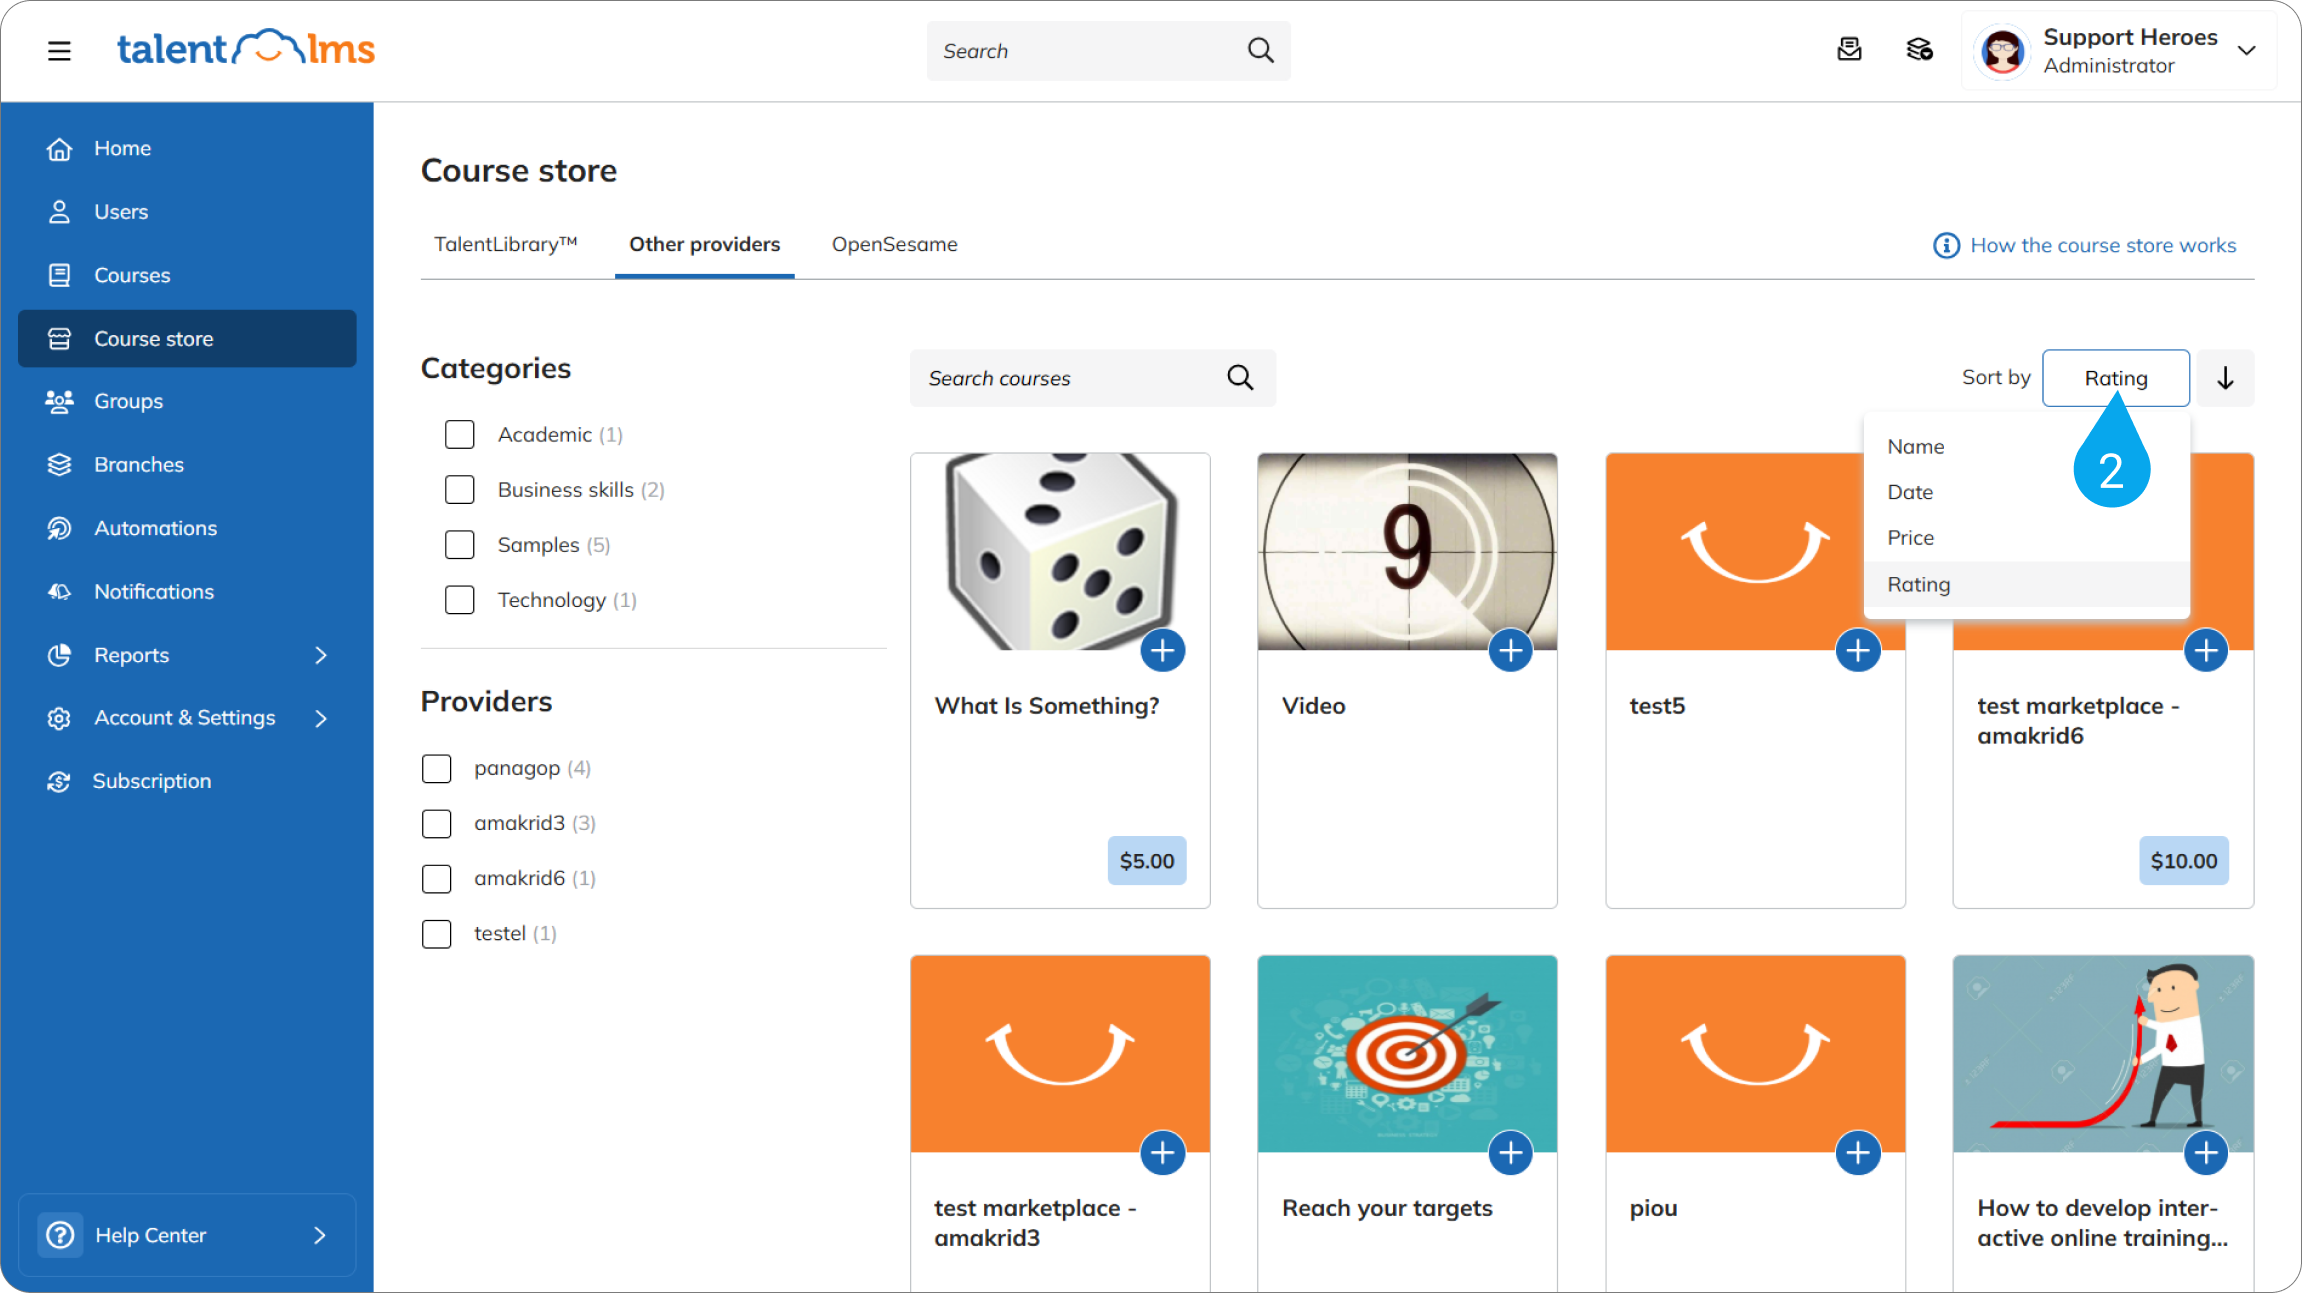The image size is (2302, 1293).
Task: Add the Reach your targets course
Action: point(1510,1153)
